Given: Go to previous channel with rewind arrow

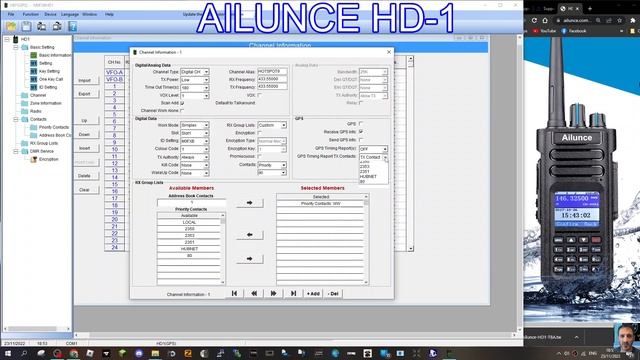Looking at the screenshot, I should [254, 293].
